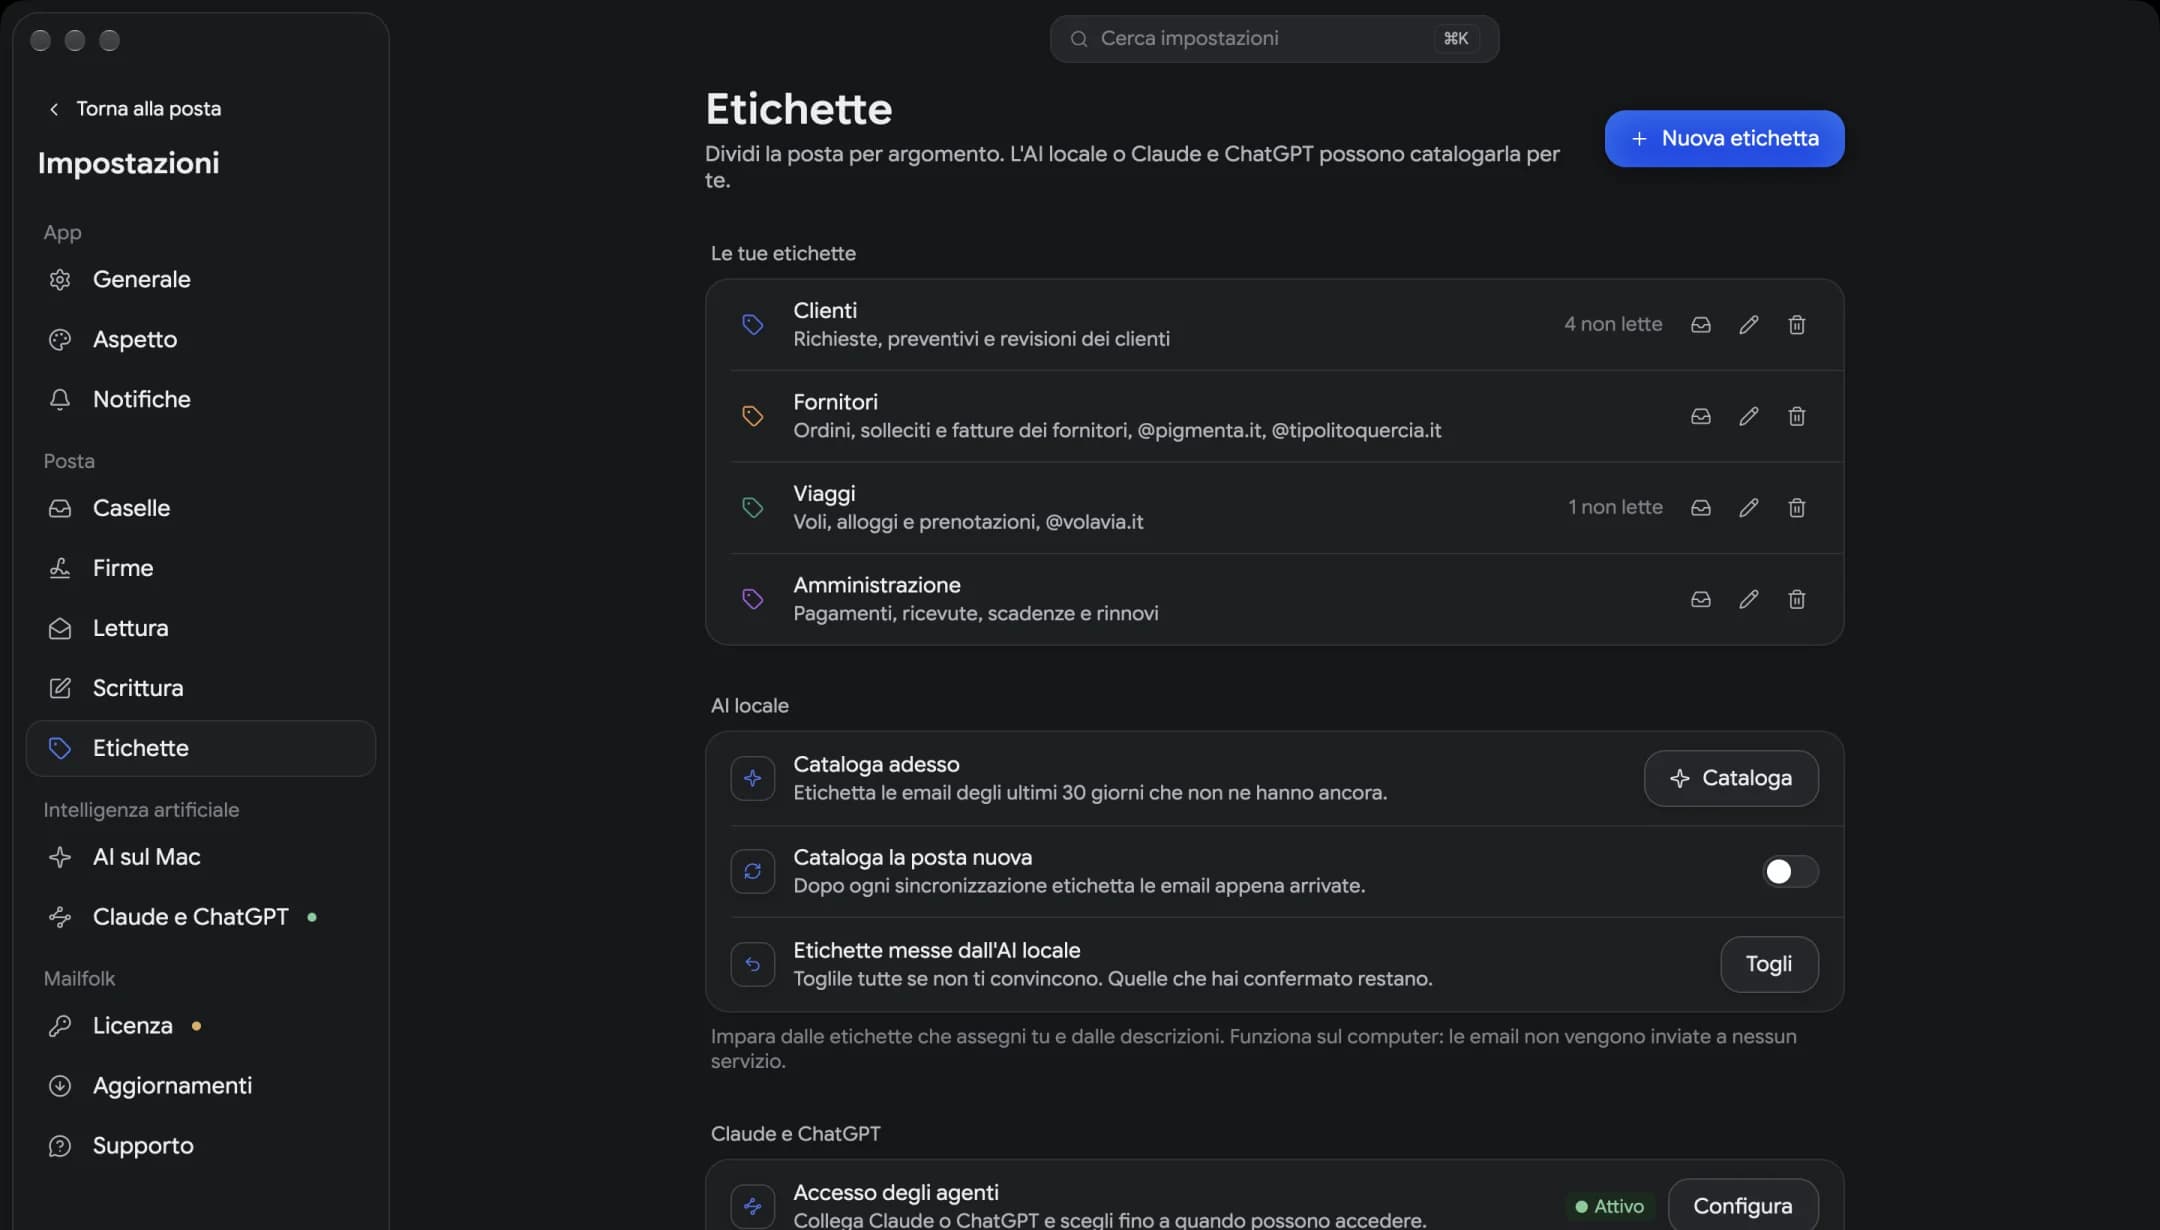Open AI sul Mac settings
This screenshot has width=2160, height=1230.
pos(200,857)
